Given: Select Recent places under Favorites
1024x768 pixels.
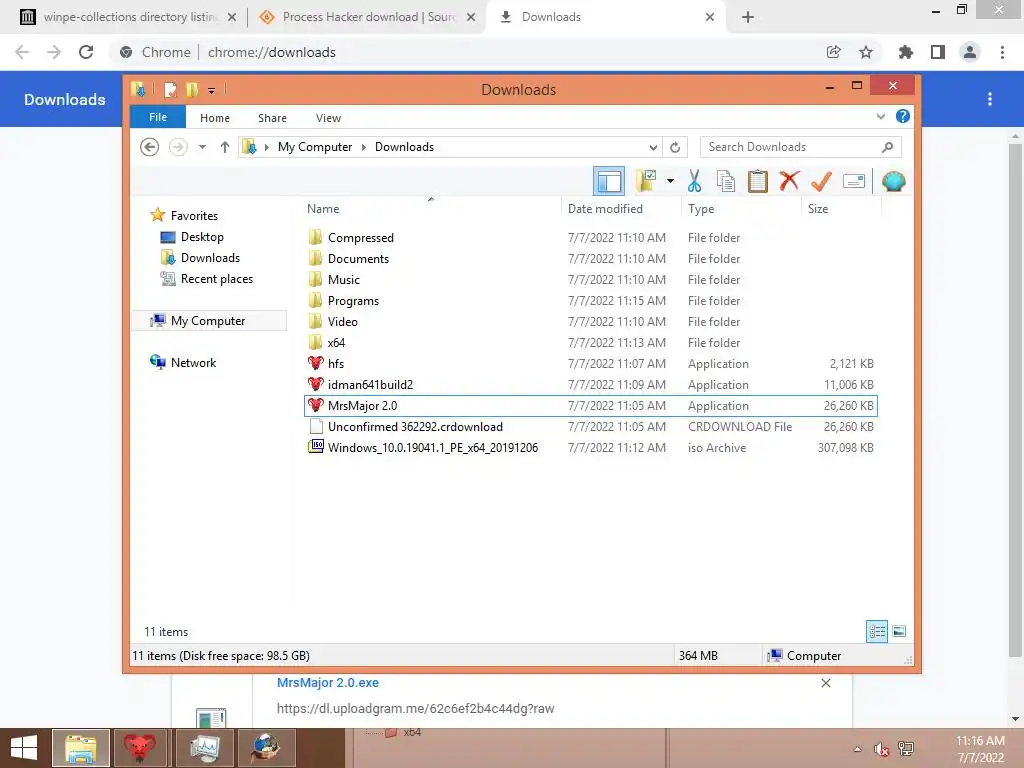Looking at the screenshot, I should point(216,279).
